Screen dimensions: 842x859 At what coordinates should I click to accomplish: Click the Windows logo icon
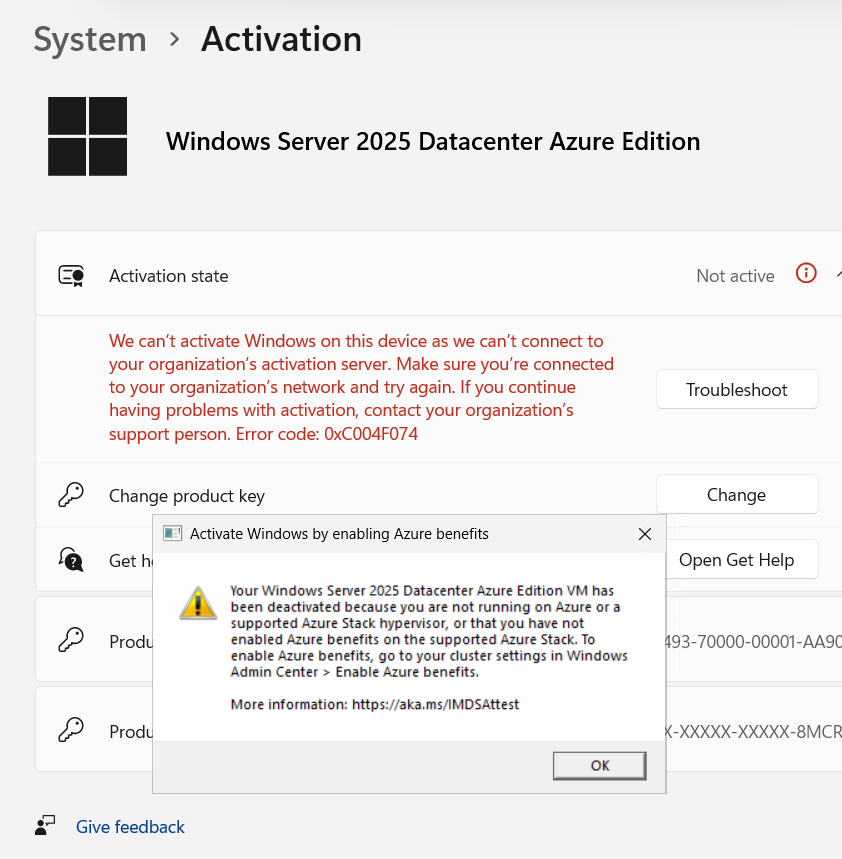pos(88,136)
